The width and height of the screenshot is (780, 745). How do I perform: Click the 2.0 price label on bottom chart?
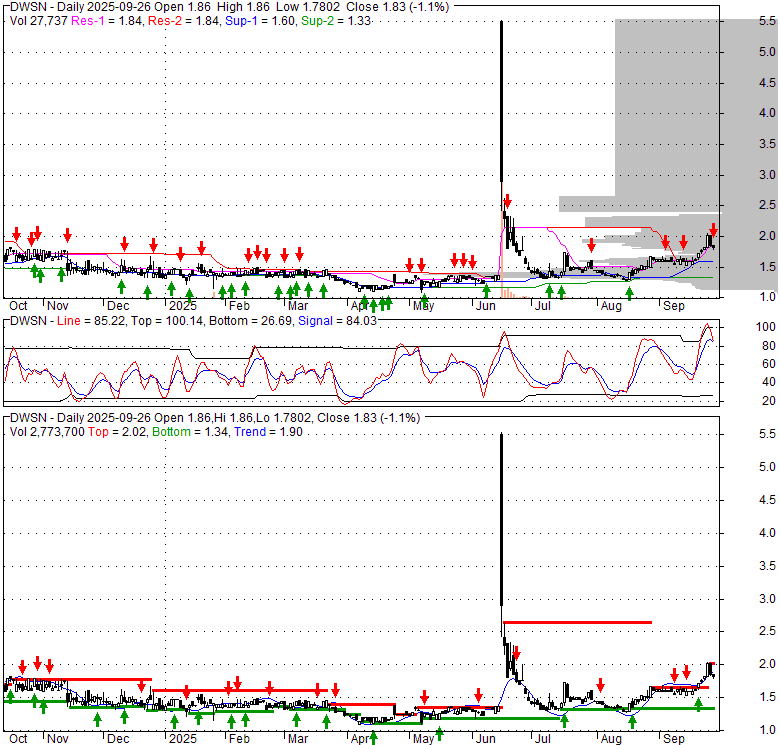tap(767, 664)
